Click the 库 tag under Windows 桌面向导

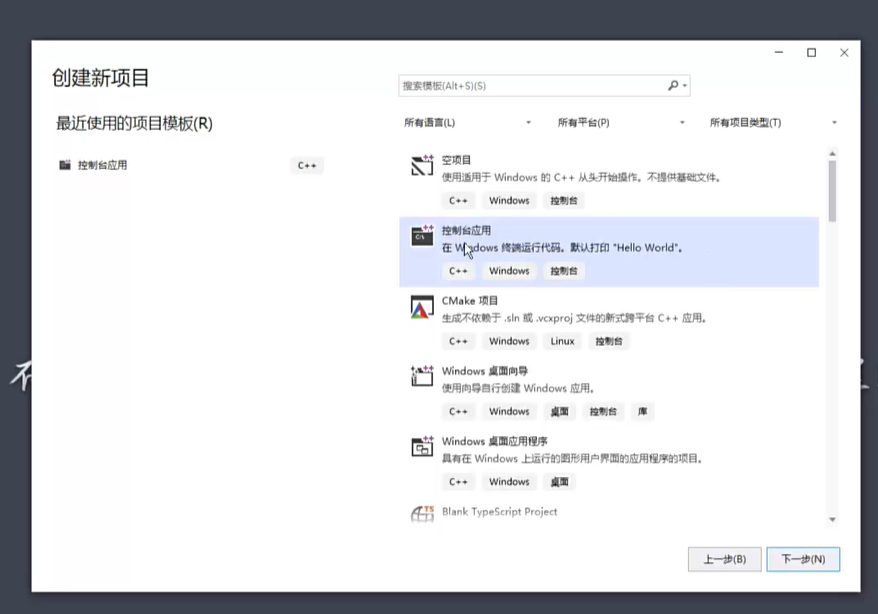pos(642,411)
